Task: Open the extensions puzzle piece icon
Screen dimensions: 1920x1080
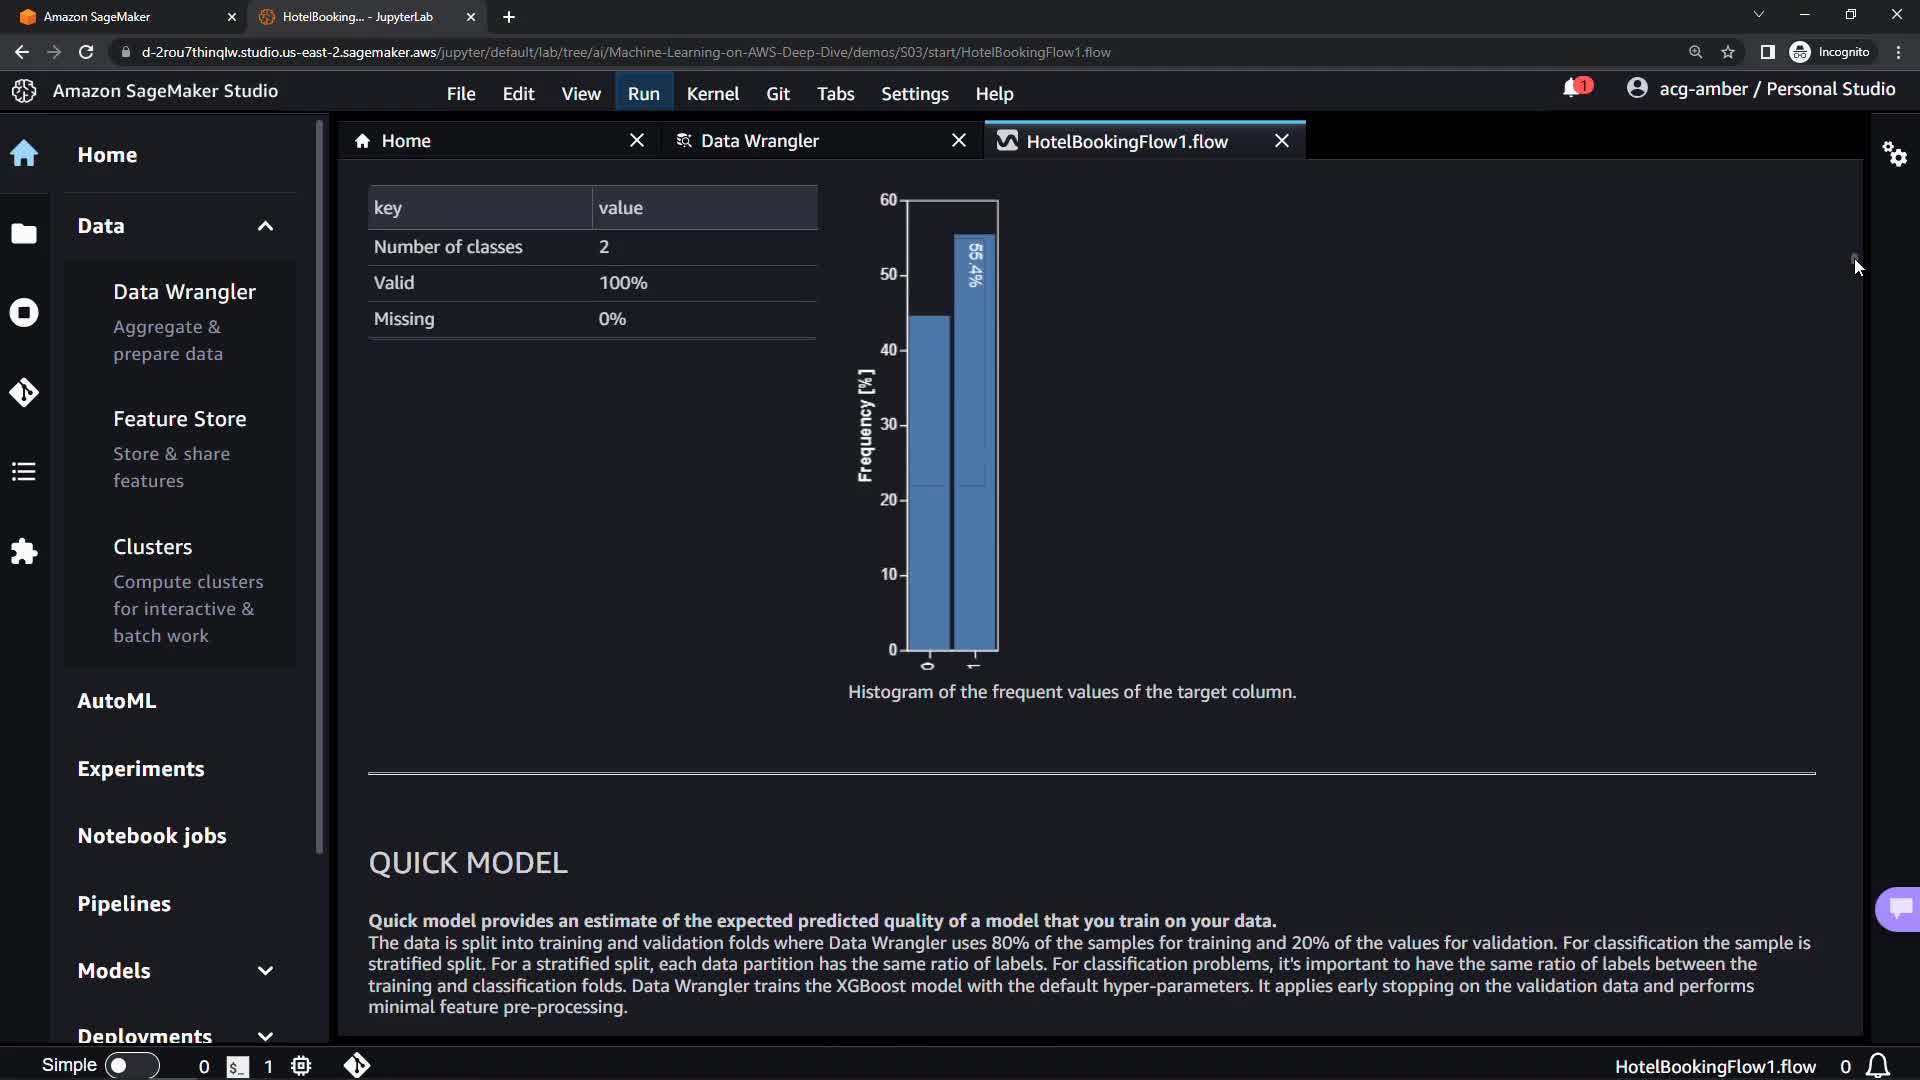Action: tap(24, 551)
